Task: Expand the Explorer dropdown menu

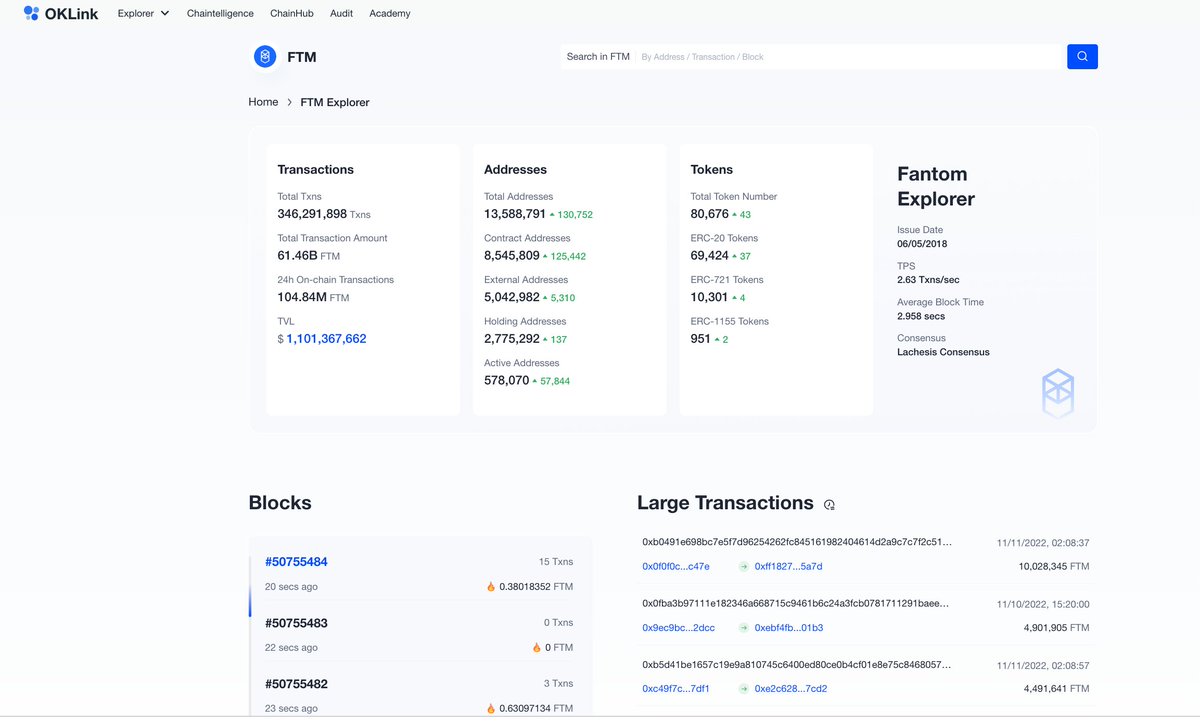Action: [x=143, y=13]
